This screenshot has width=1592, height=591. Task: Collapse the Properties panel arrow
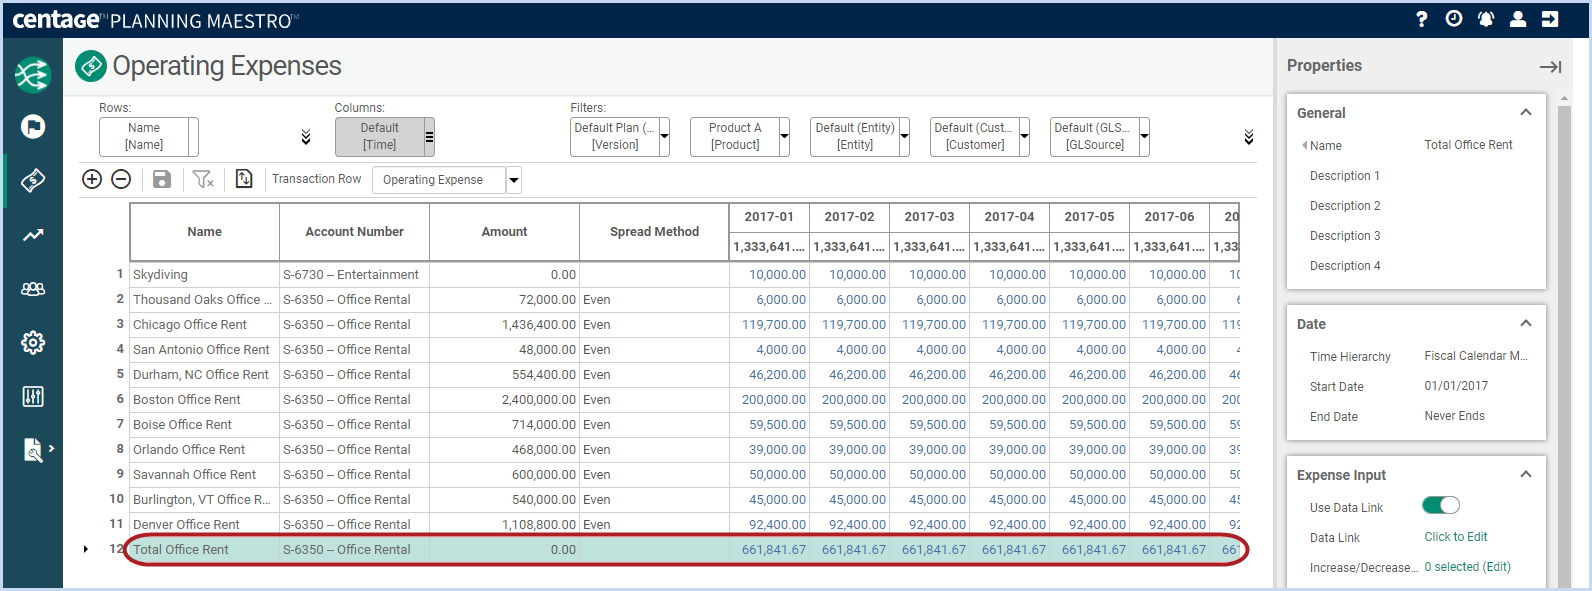point(1550,67)
